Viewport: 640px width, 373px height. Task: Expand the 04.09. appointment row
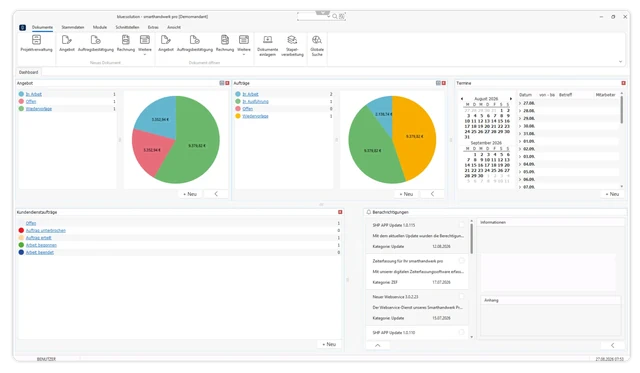pos(520,164)
